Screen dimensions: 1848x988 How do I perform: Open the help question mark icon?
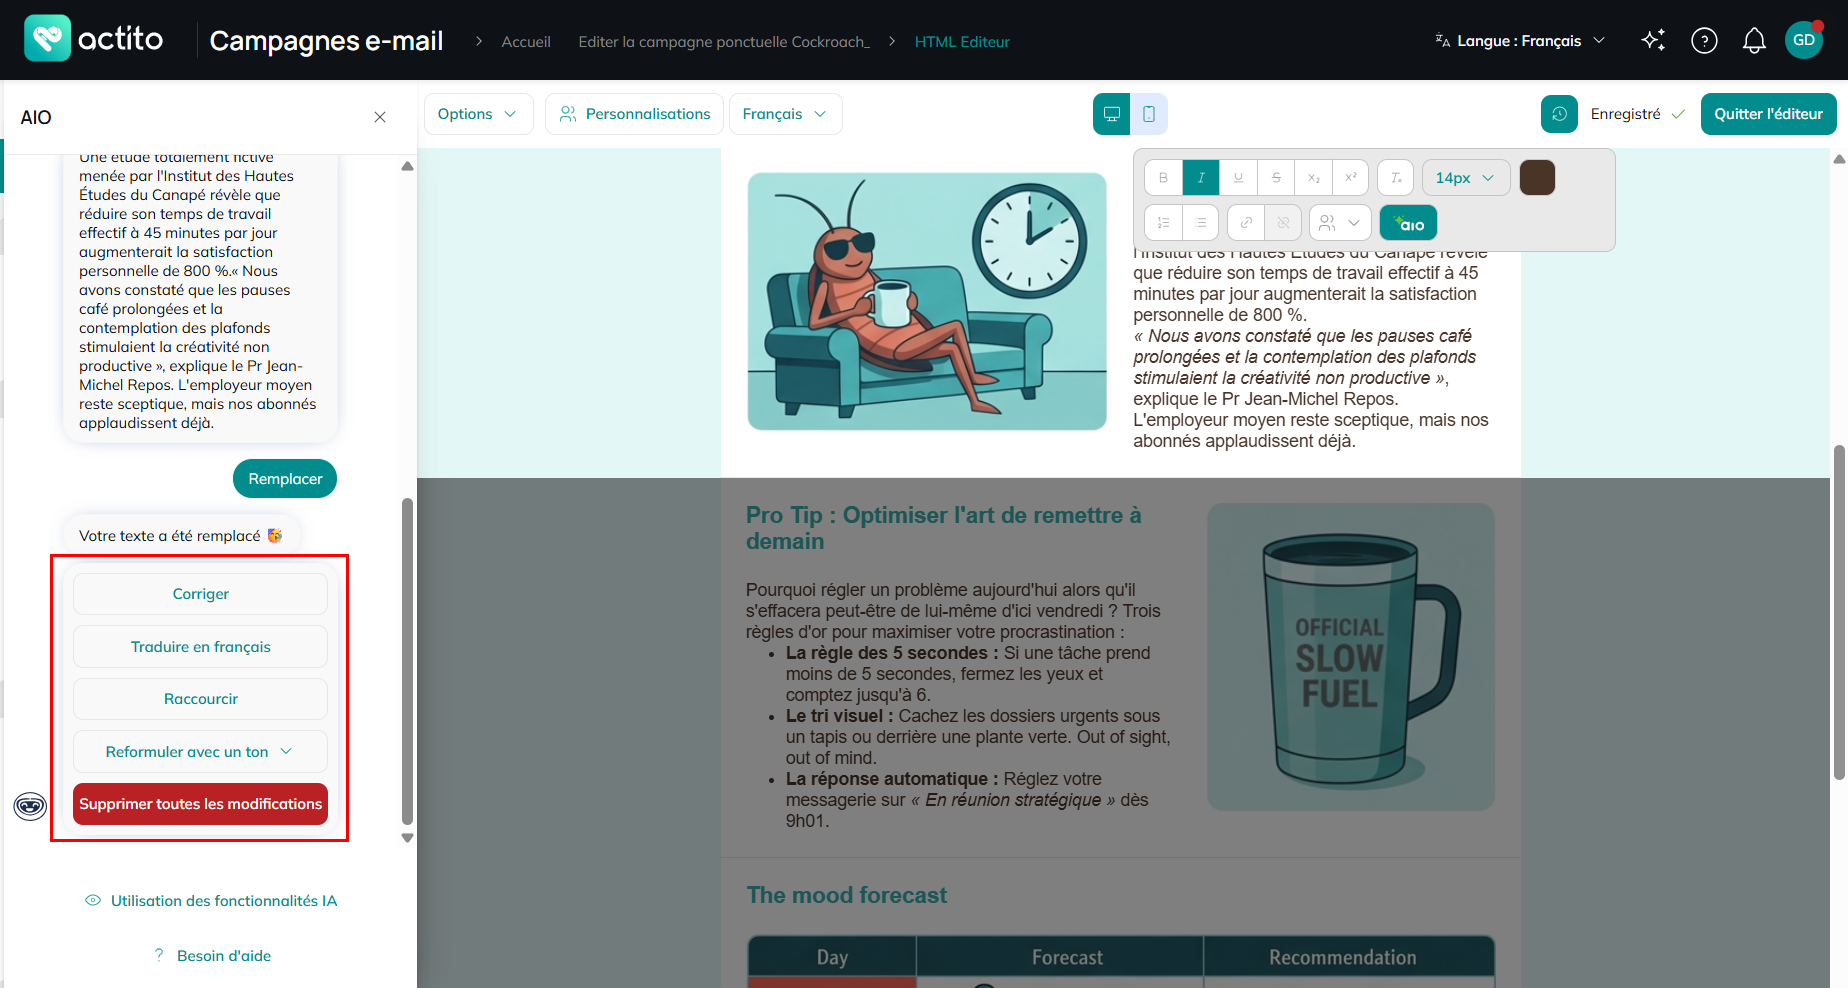(x=1704, y=40)
